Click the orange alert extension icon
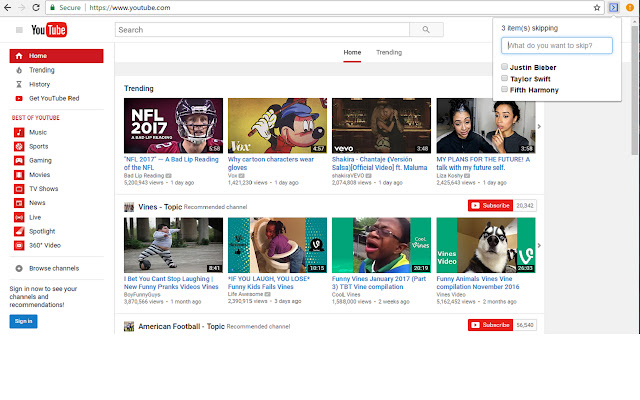Viewport: 640px width, 400px height. point(630,7)
